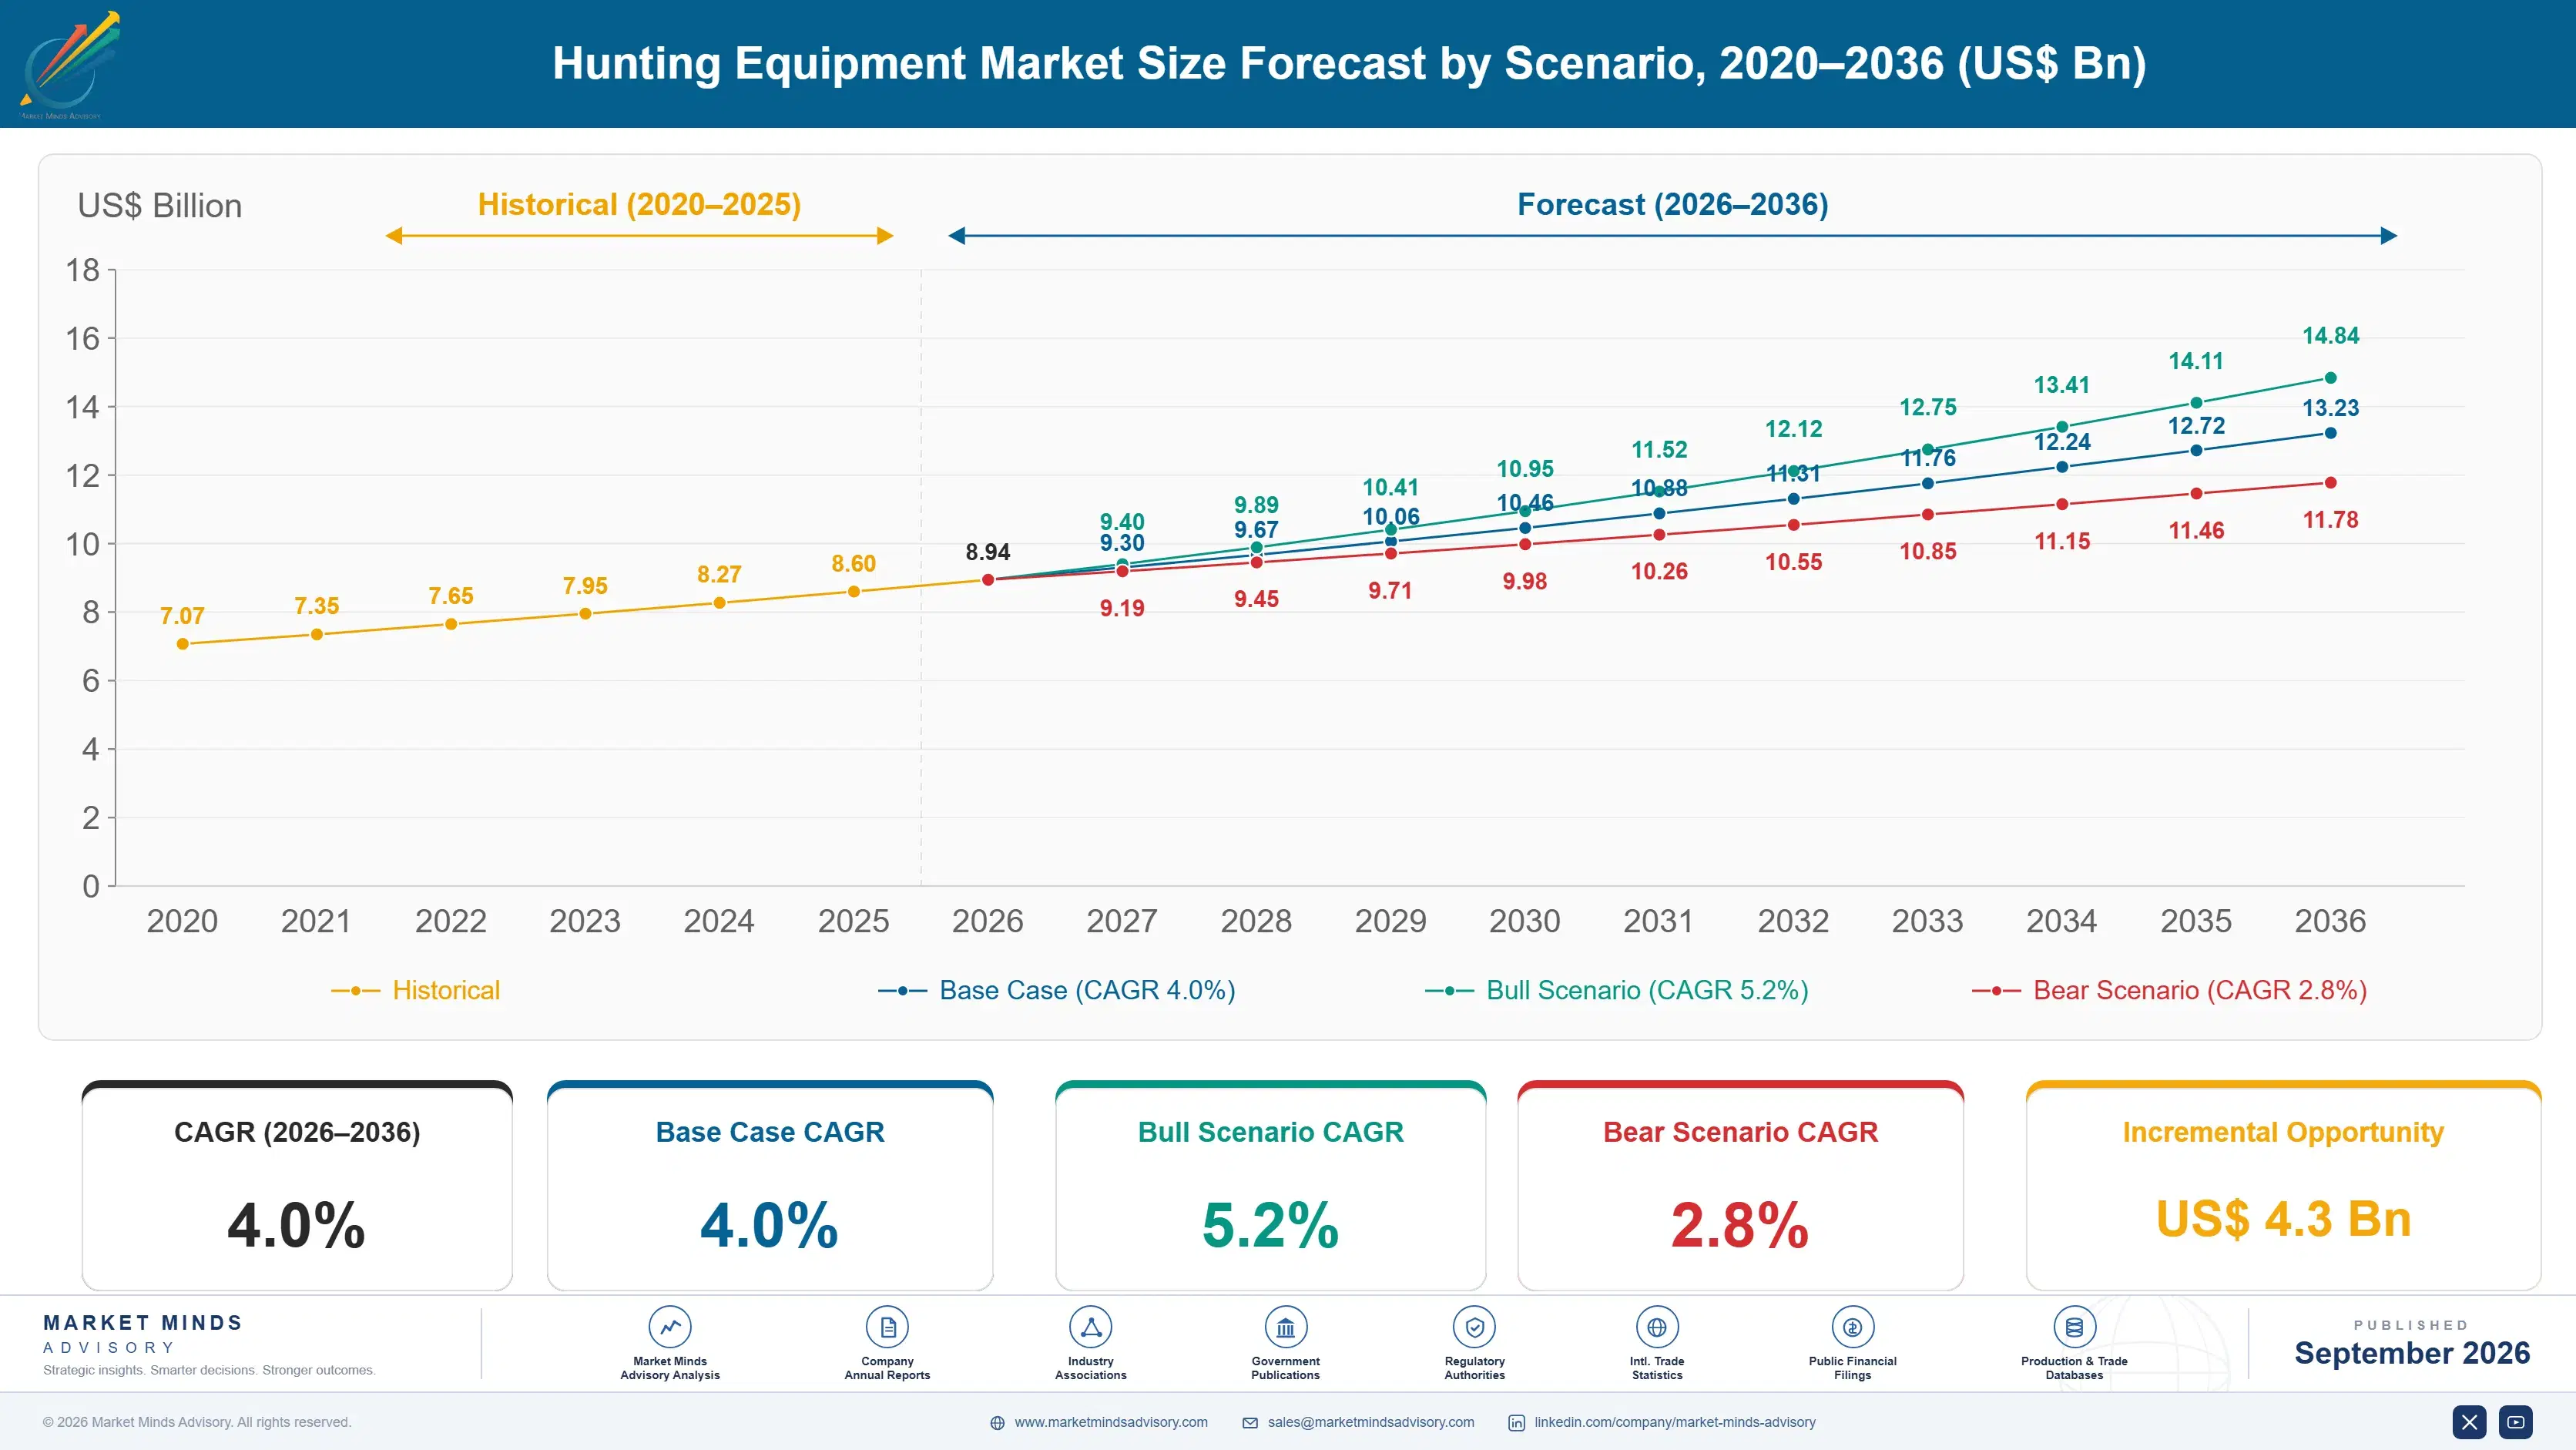Open the X social media icon
This screenshot has height=1450, width=2576.
tap(2469, 1422)
